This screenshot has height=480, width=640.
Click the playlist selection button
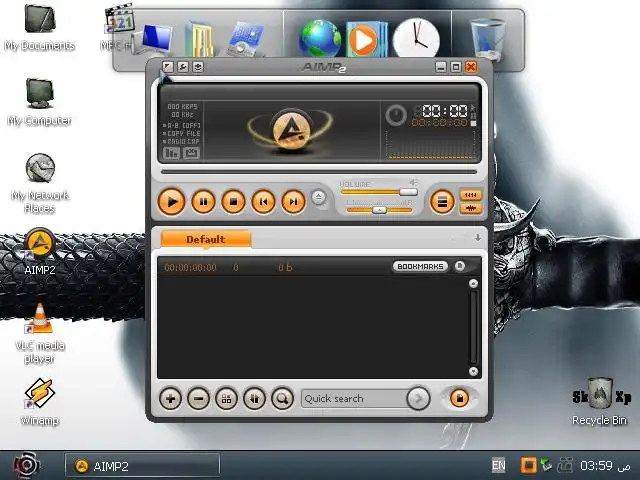pos(254,398)
